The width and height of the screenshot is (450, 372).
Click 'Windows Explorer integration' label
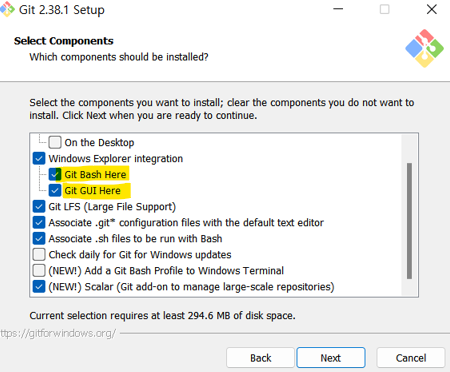pyautogui.click(x=116, y=158)
